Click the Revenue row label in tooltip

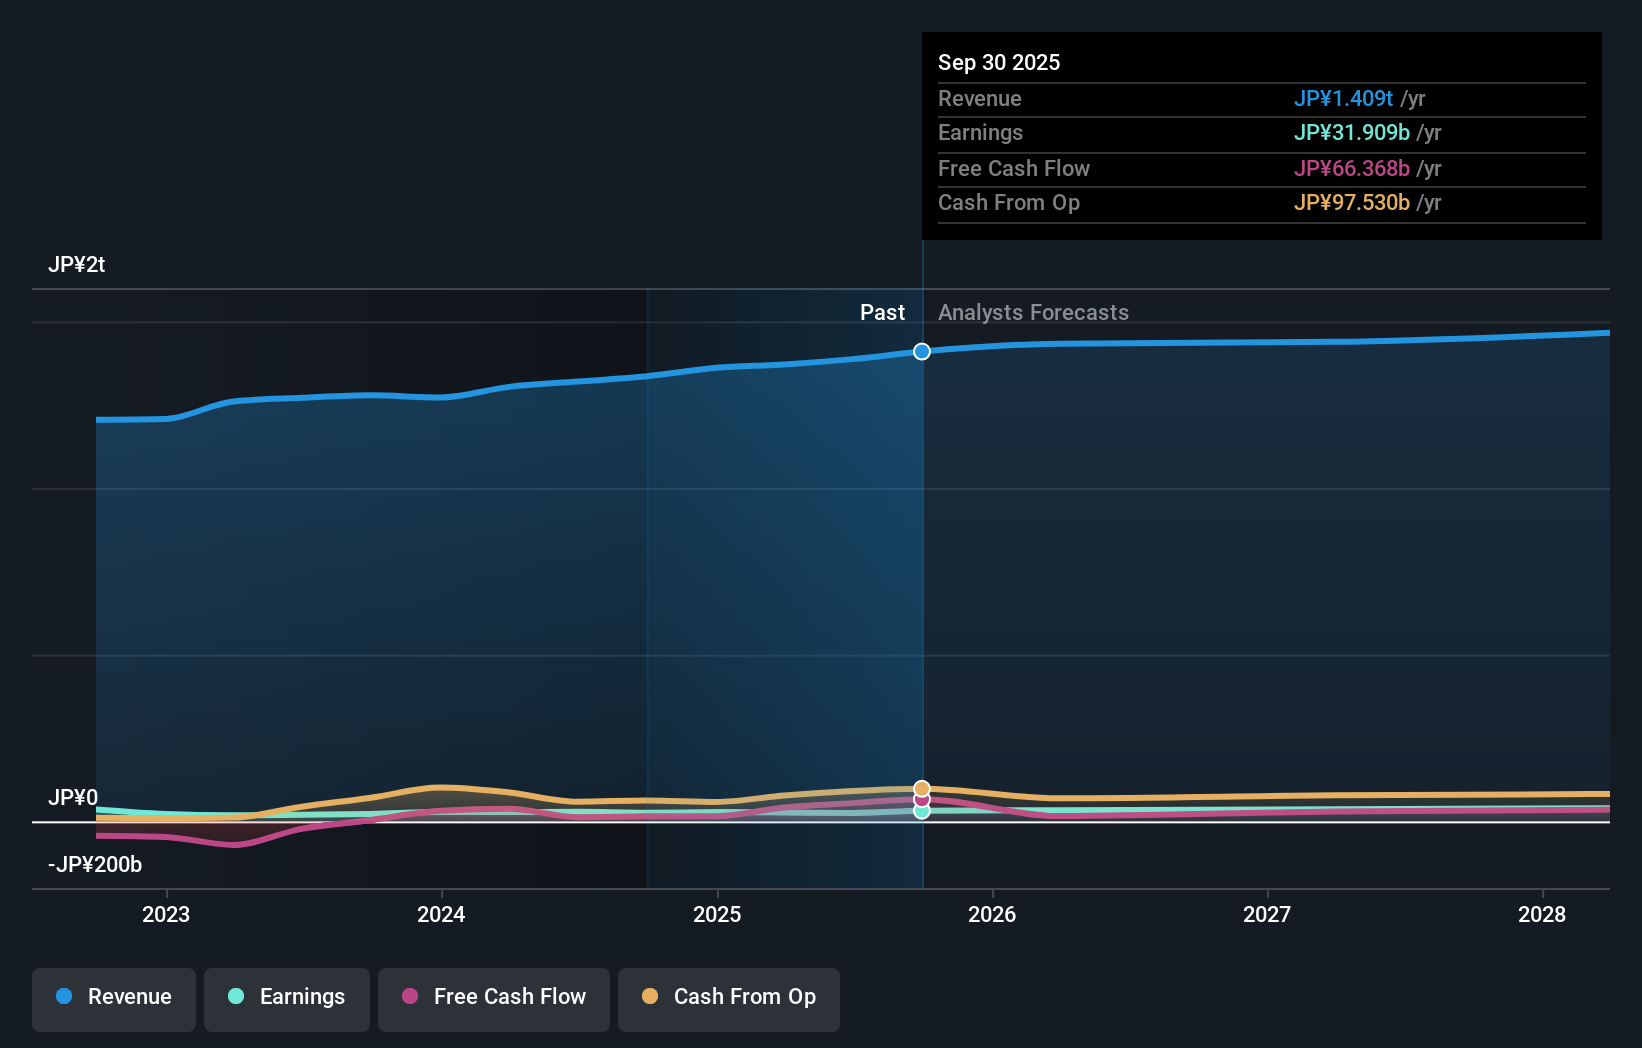point(980,98)
